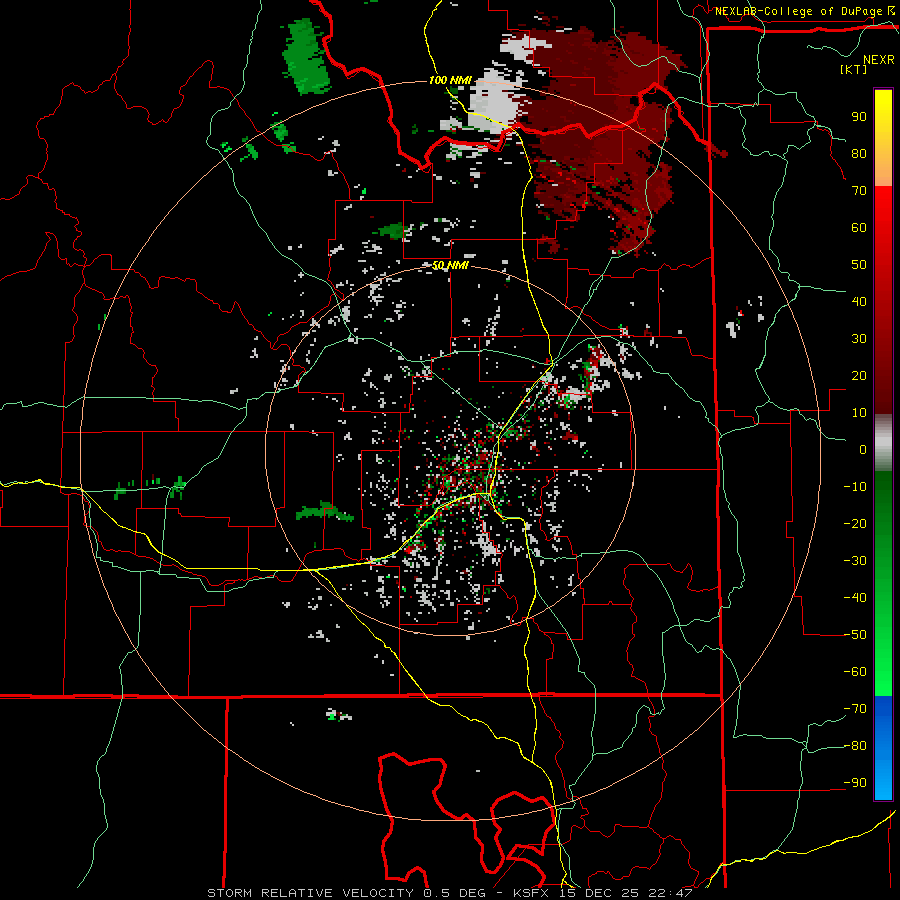Click the NEXR label above the scale
Screen dimensions: 900x900
878,60
